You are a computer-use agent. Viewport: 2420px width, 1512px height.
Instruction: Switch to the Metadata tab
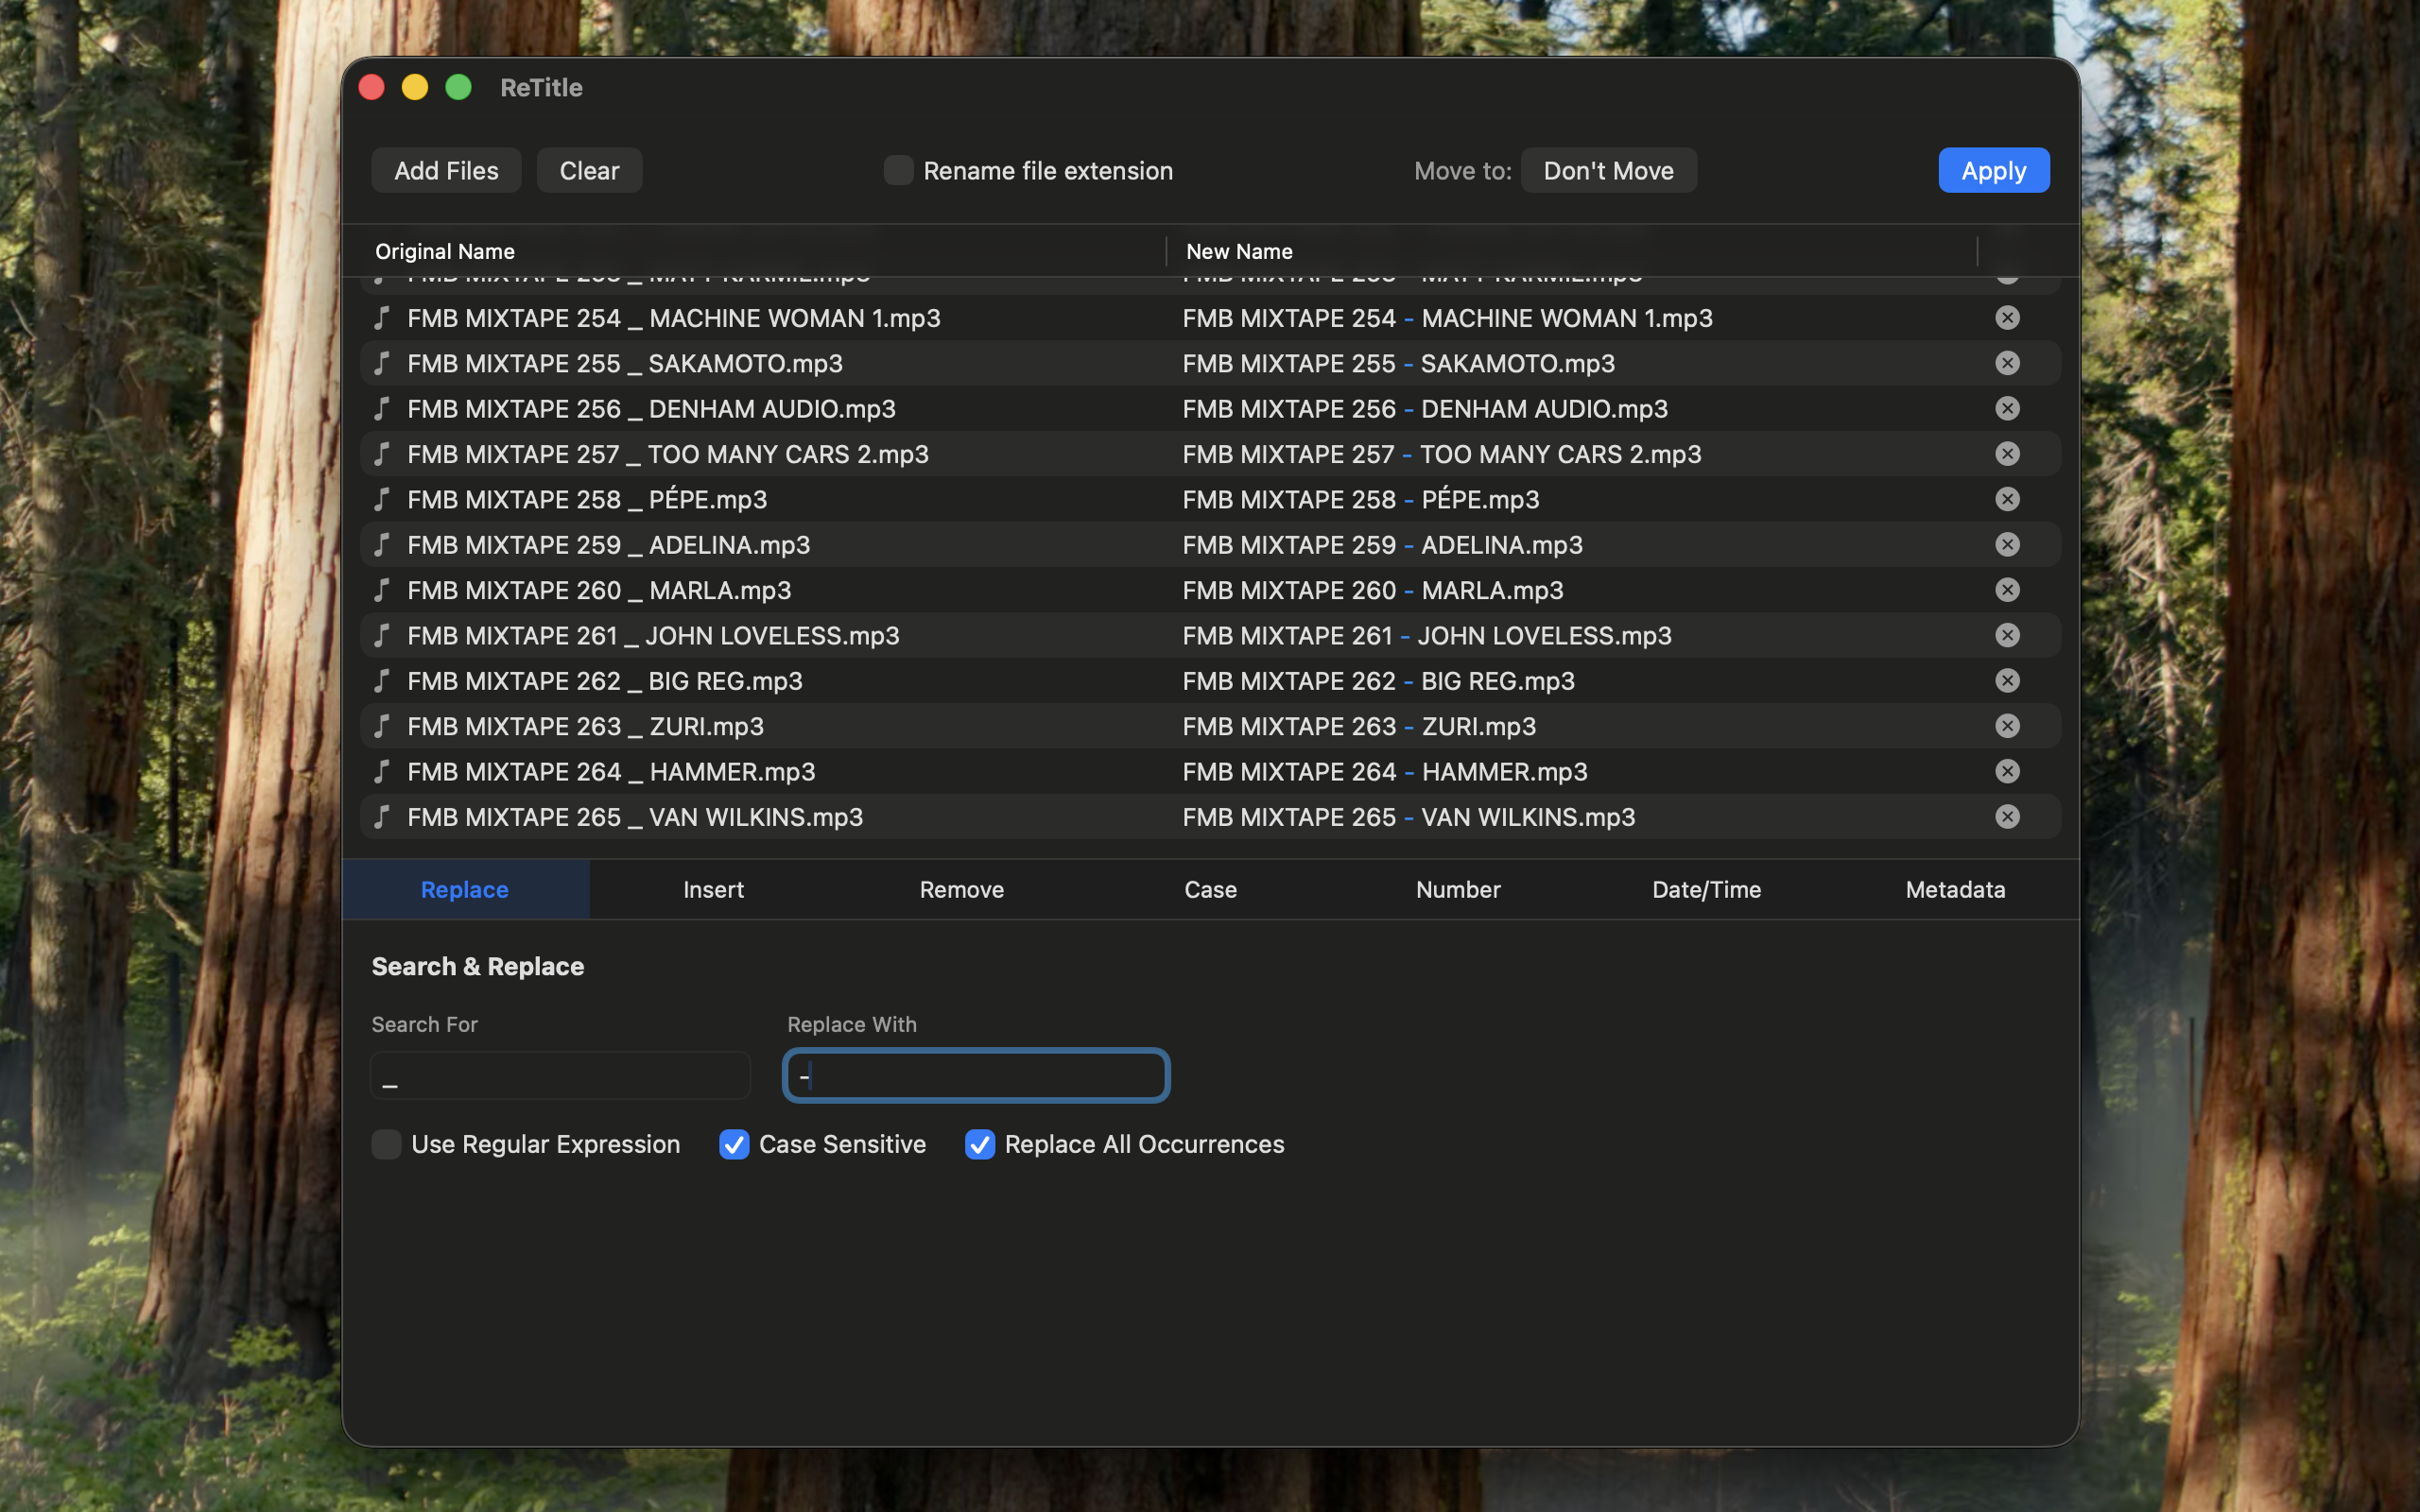[1954, 889]
